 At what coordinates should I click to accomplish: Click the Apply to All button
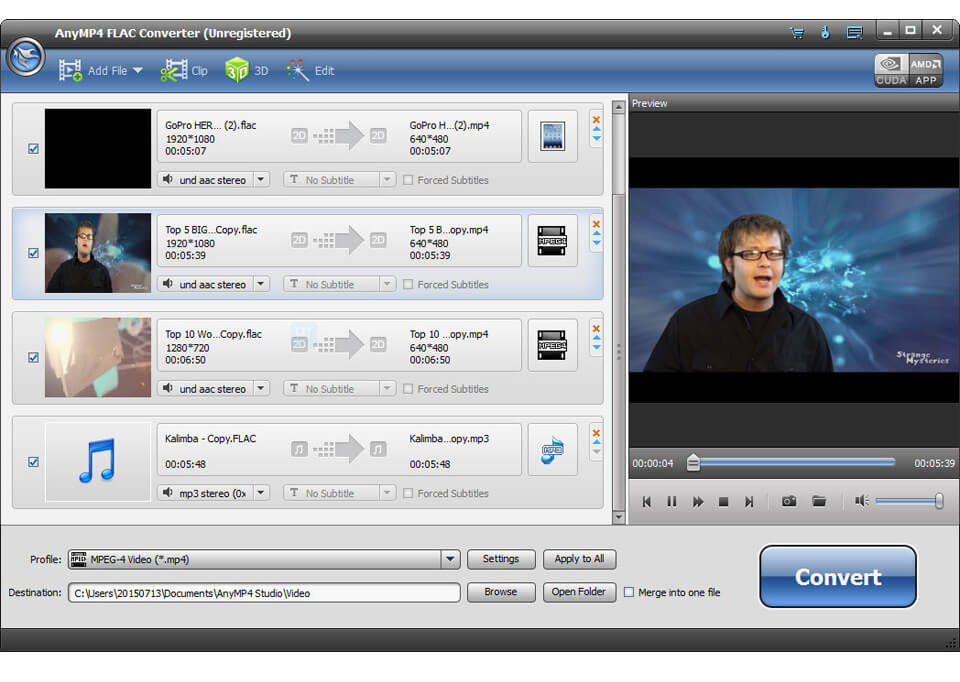coord(579,559)
